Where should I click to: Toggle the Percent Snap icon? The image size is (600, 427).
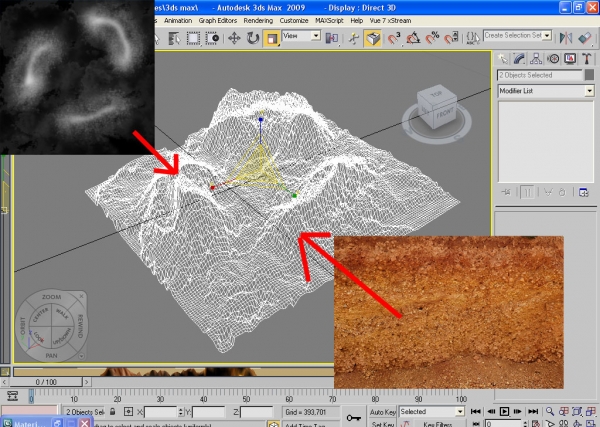point(432,38)
